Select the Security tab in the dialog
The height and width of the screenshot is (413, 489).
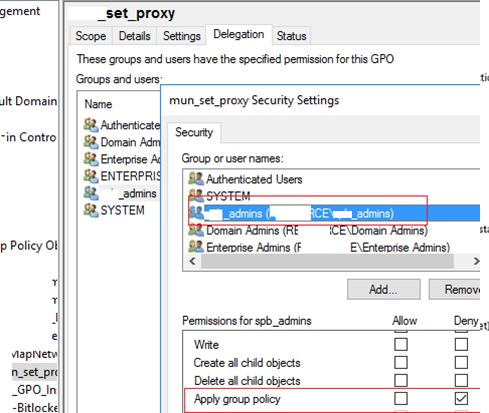194,132
